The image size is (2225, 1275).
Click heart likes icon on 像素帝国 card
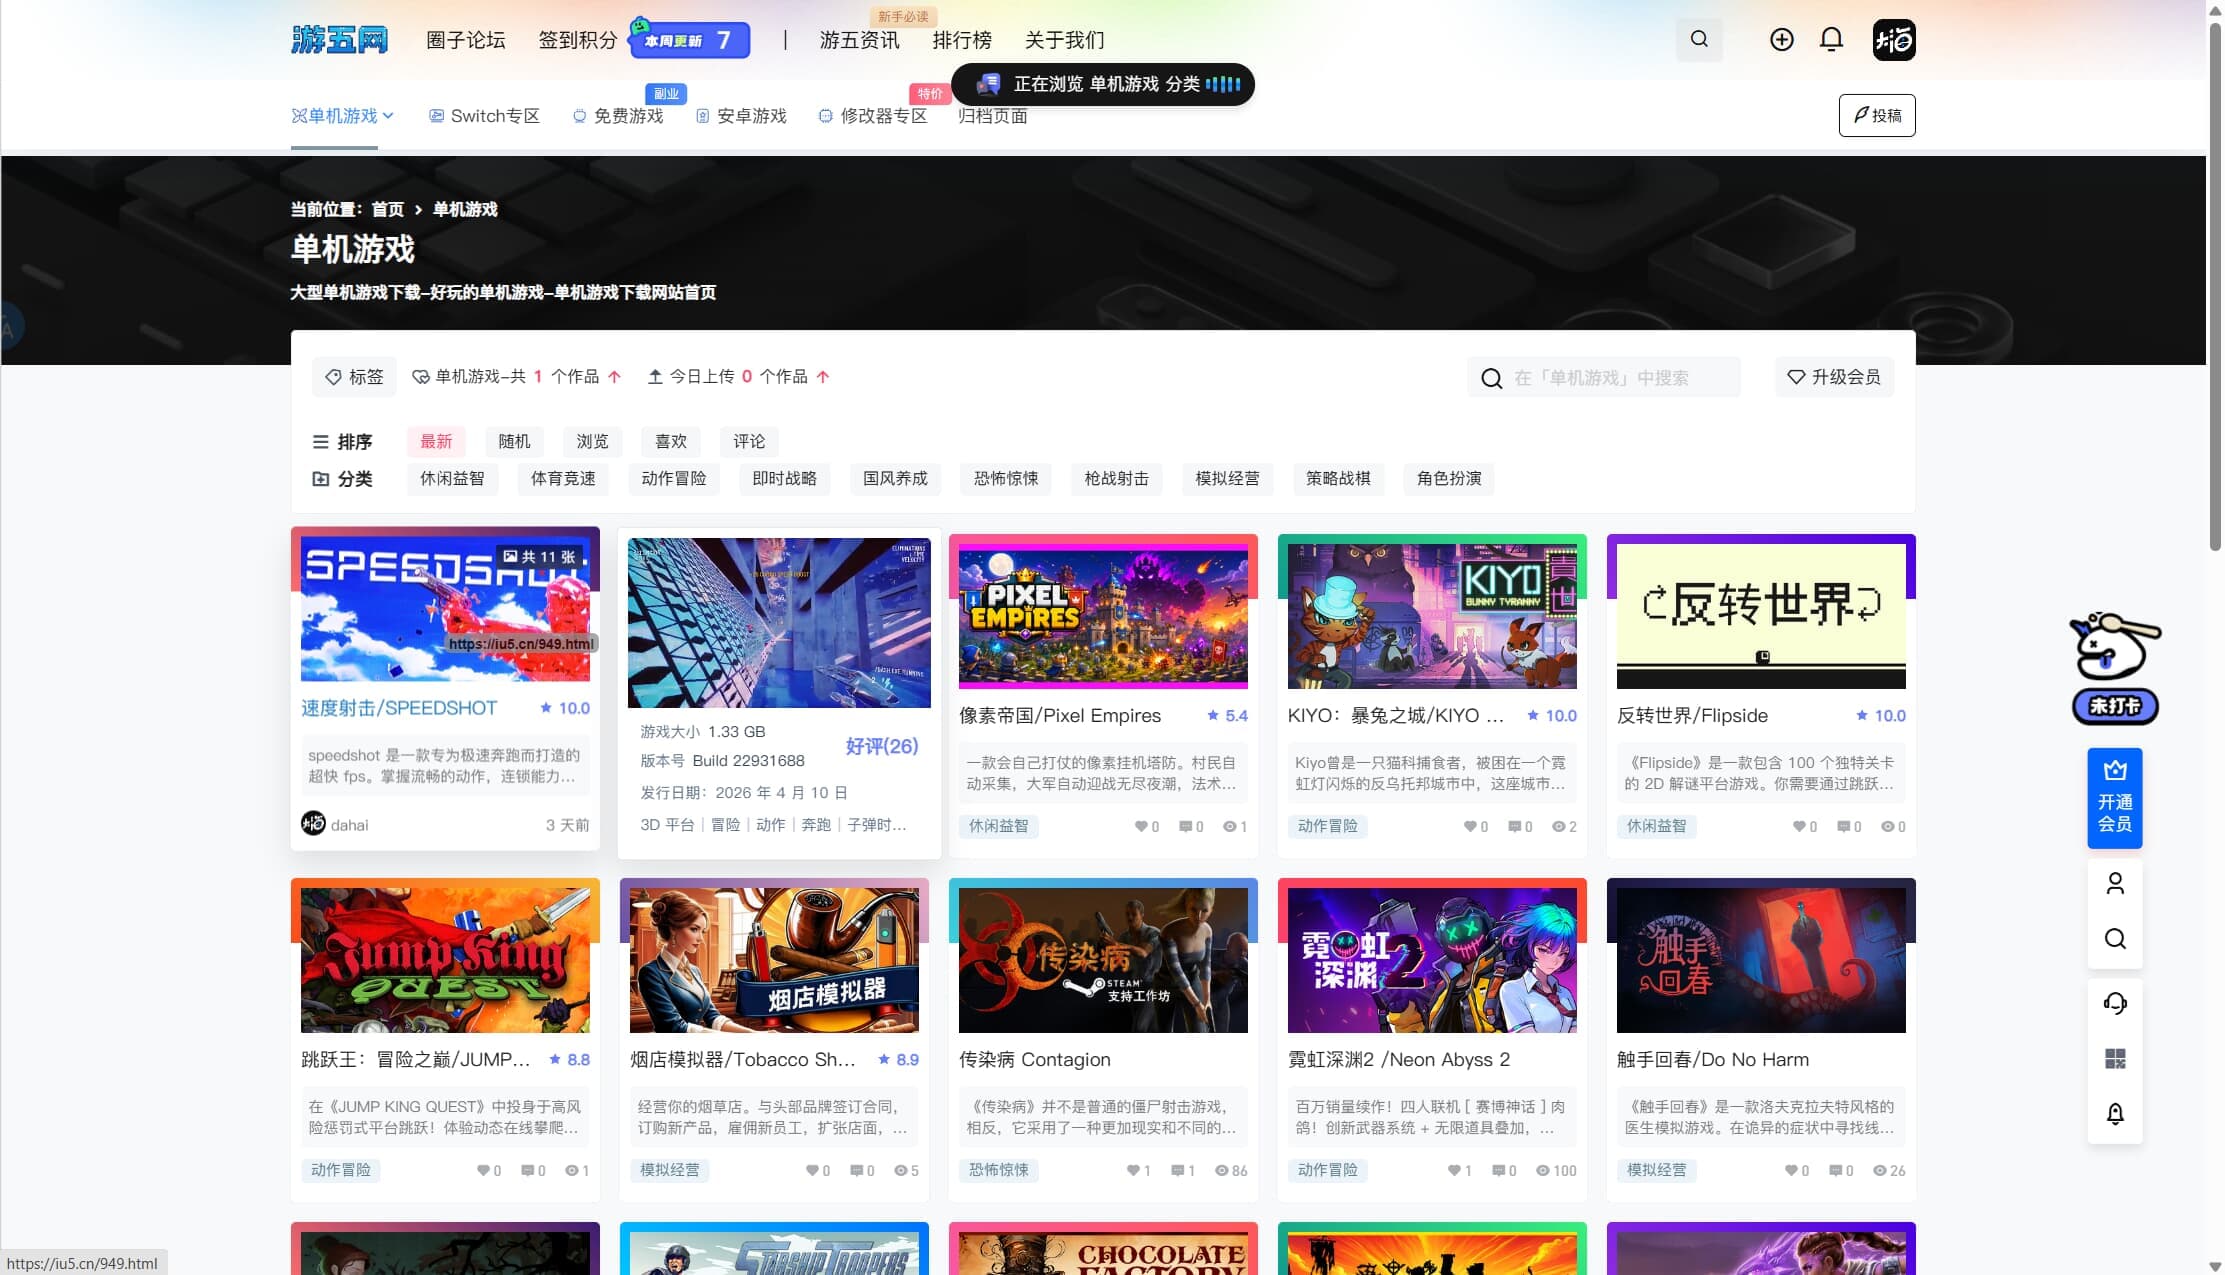[x=1141, y=827]
